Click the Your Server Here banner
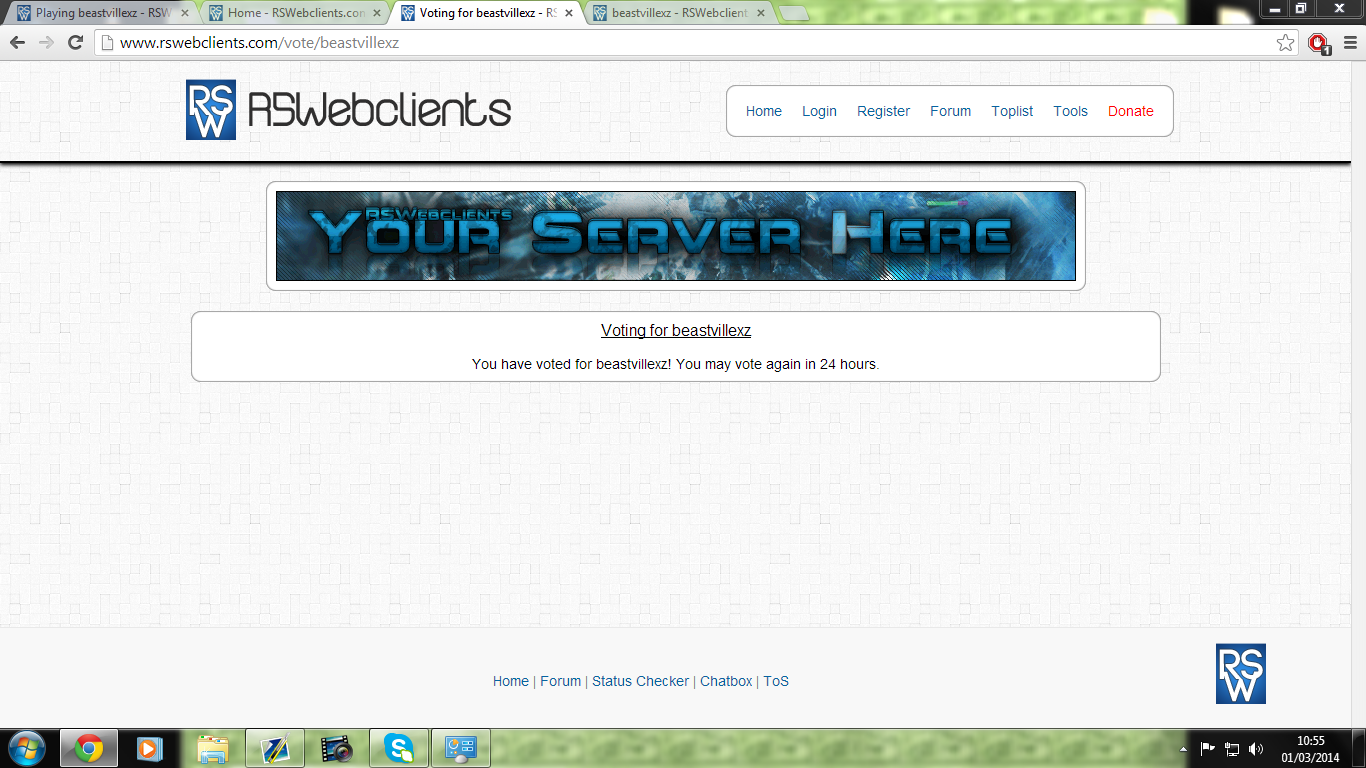Viewport: 1366px width, 768px height. pyautogui.click(x=676, y=236)
